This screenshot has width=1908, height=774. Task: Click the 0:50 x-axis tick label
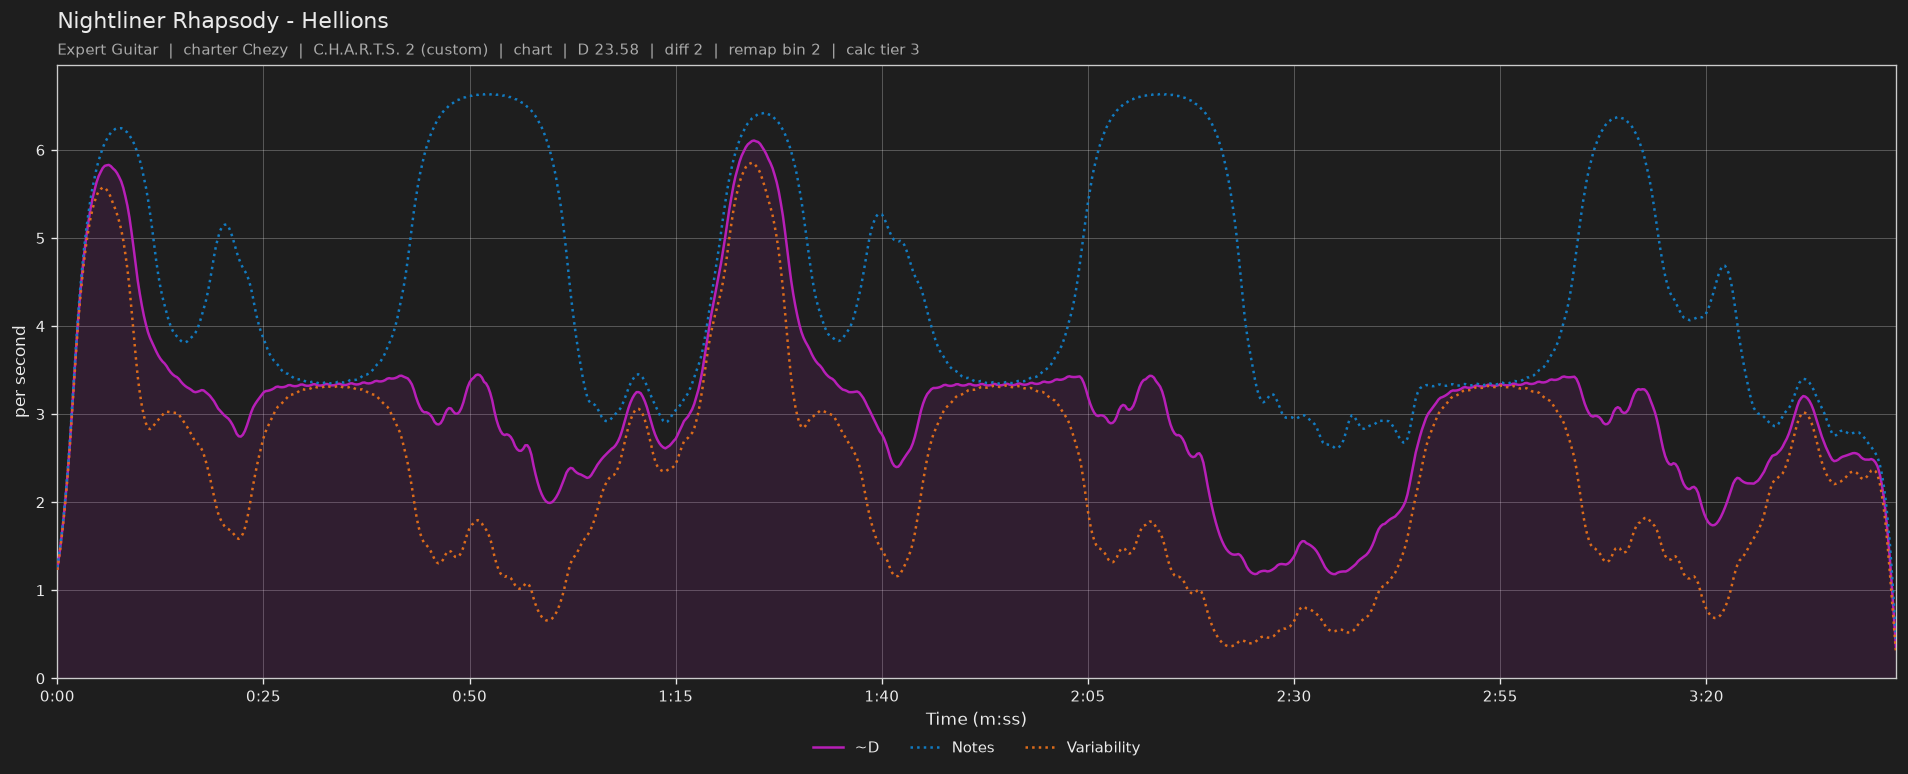coord(469,696)
